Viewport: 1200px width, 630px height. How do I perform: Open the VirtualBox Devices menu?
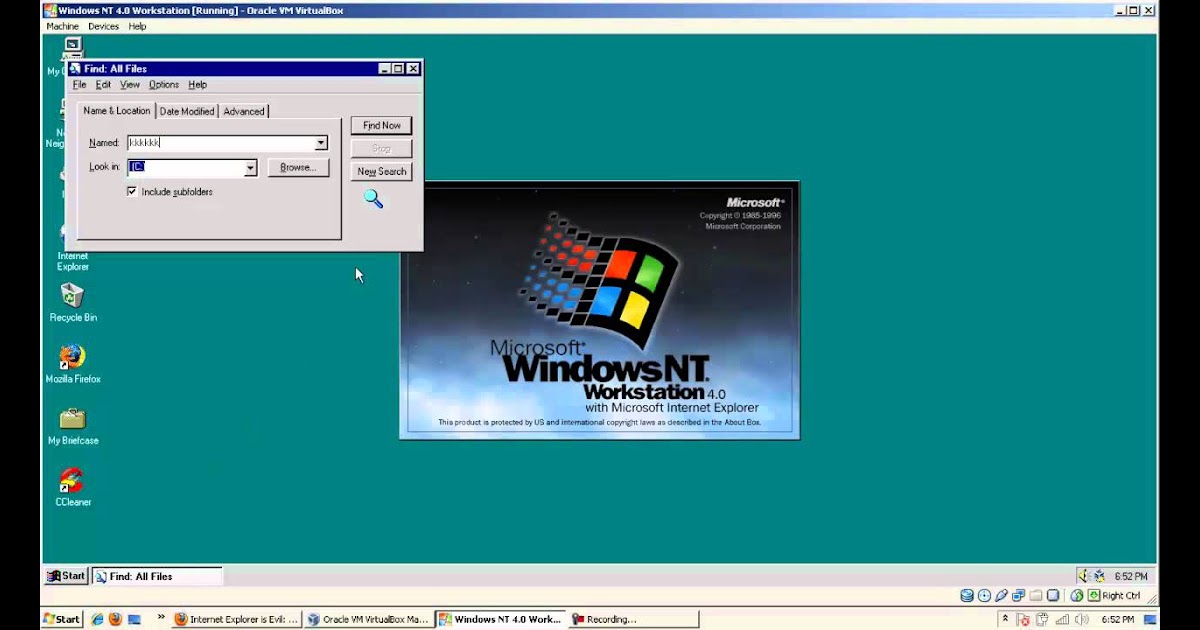click(103, 27)
